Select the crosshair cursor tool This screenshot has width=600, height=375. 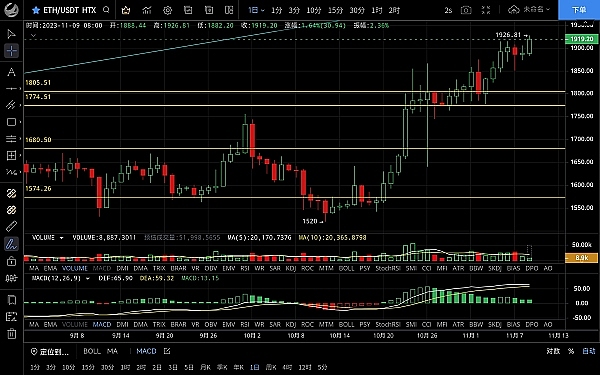click(11, 51)
